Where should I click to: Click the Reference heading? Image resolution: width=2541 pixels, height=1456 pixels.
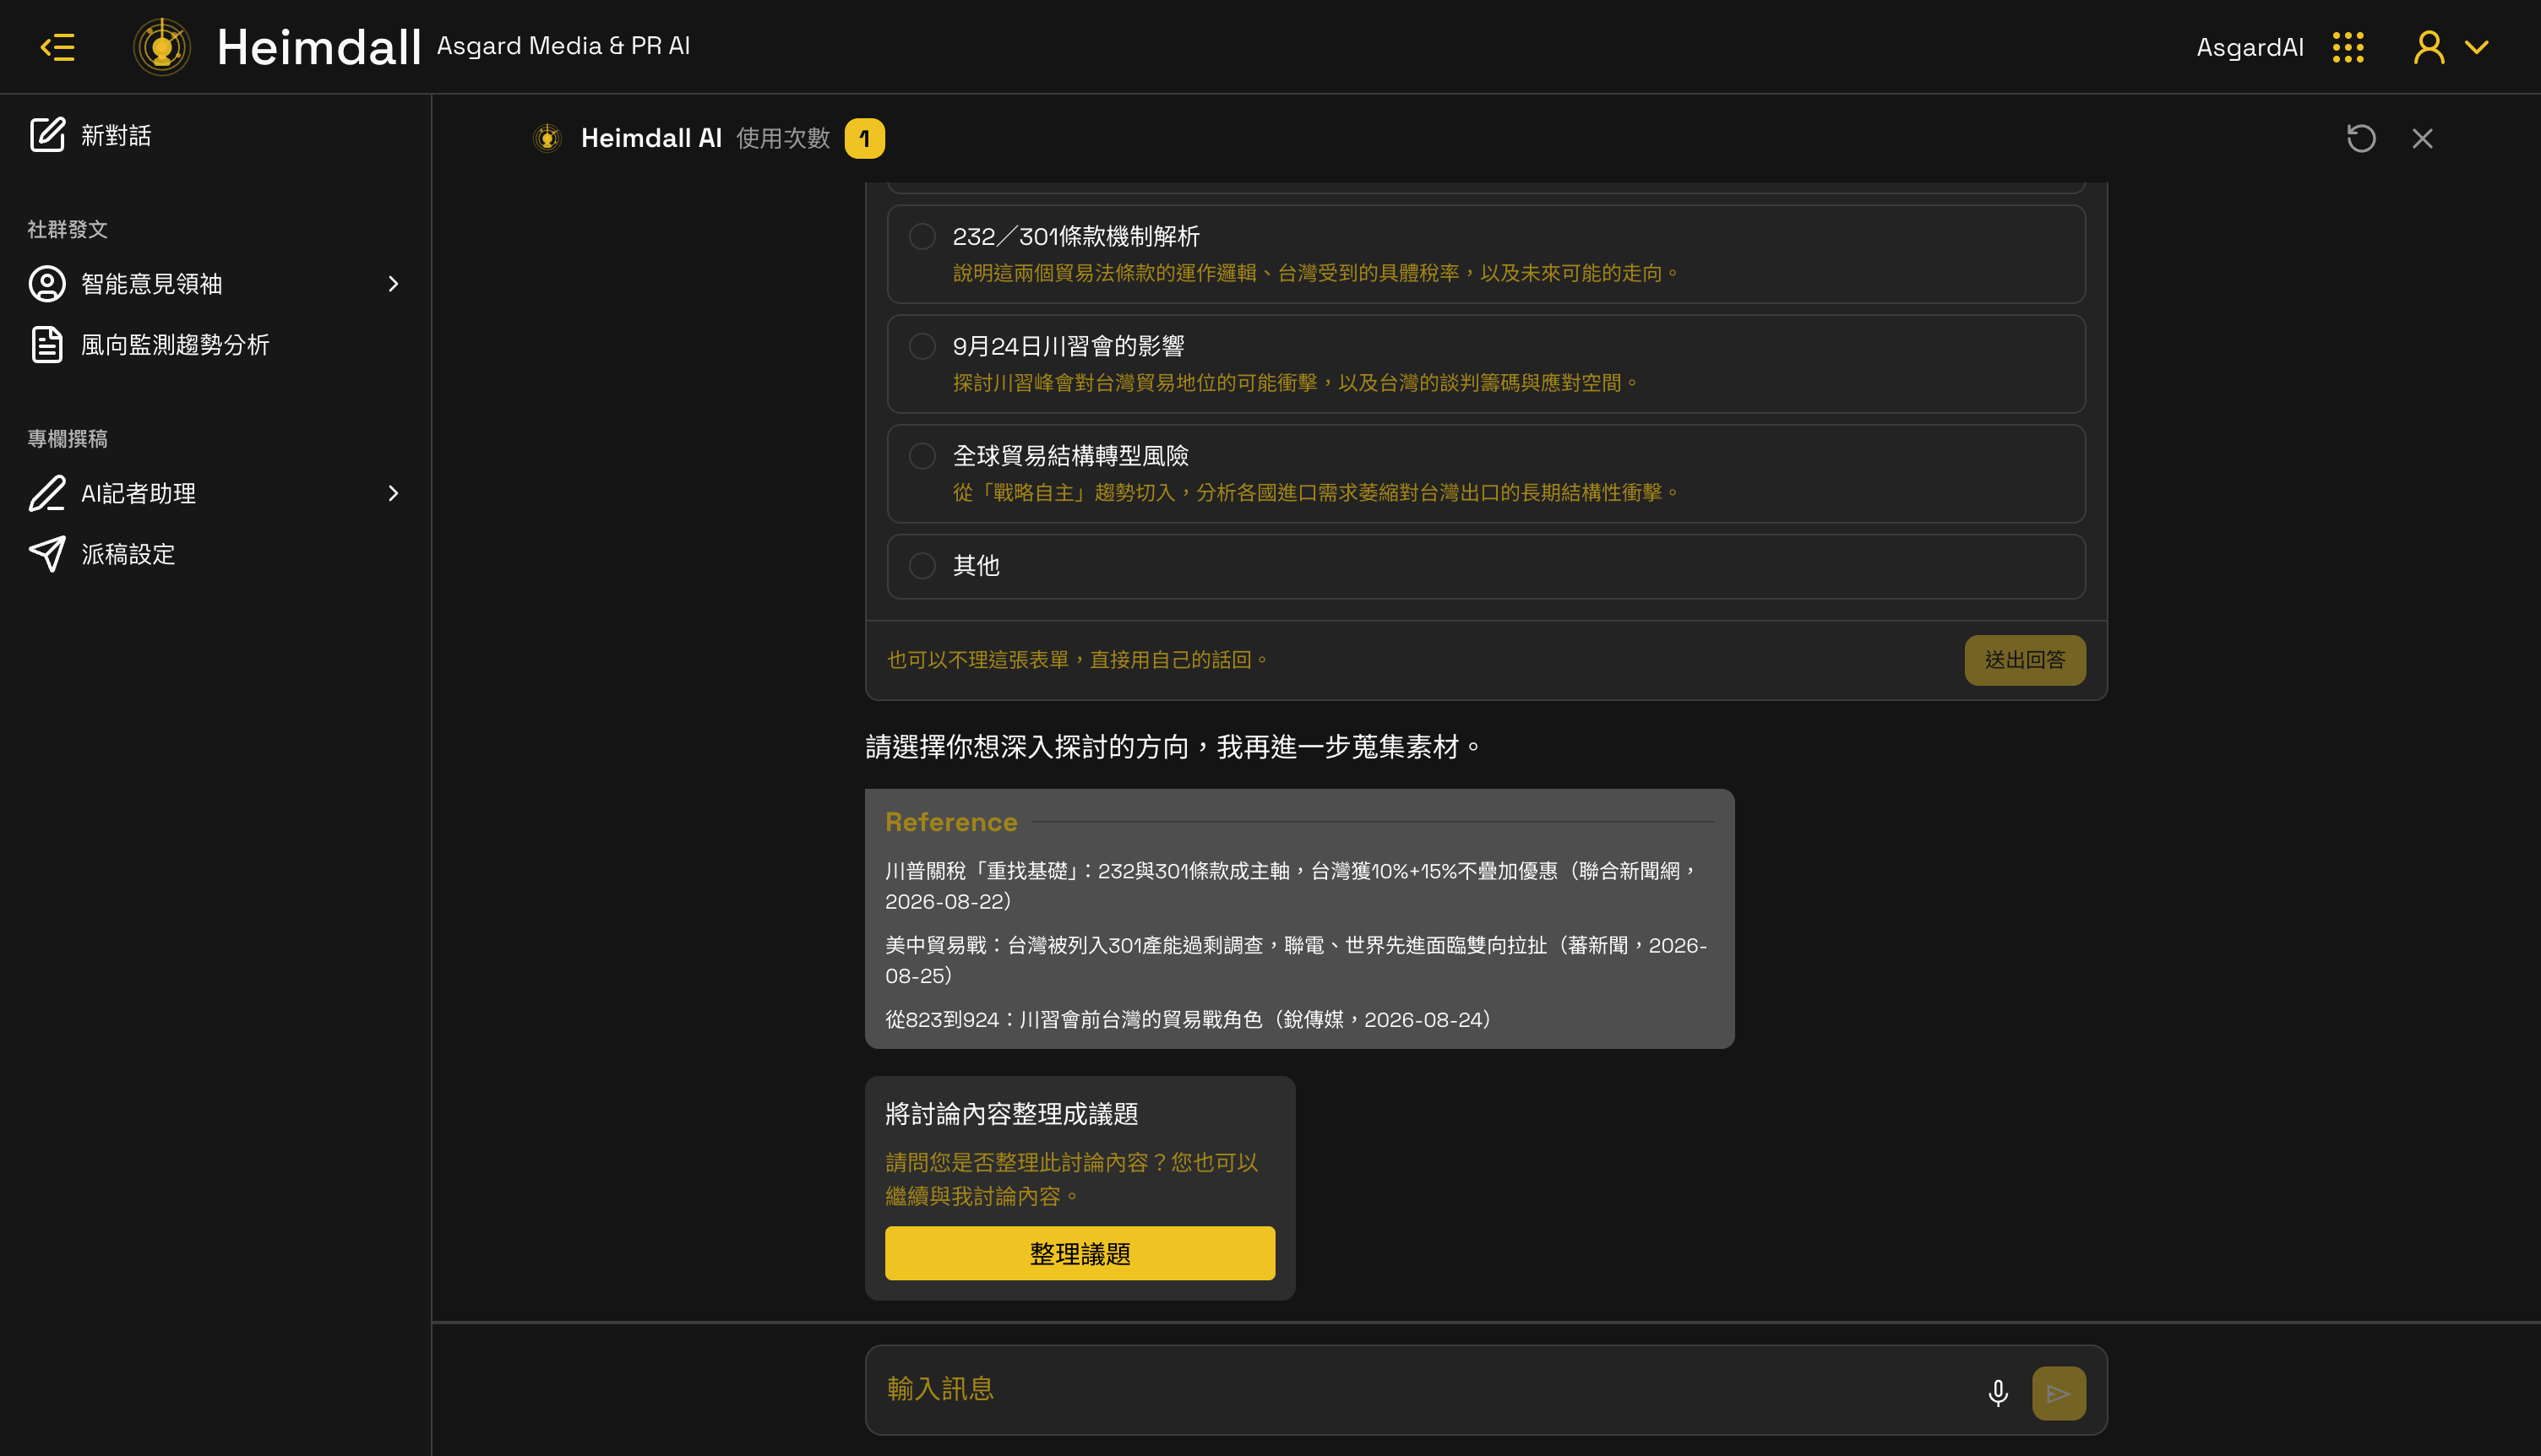click(951, 822)
